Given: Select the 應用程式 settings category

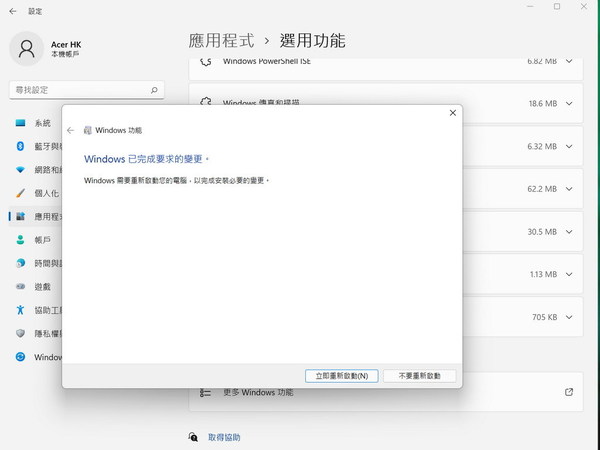Looking at the screenshot, I should click(34, 217).
